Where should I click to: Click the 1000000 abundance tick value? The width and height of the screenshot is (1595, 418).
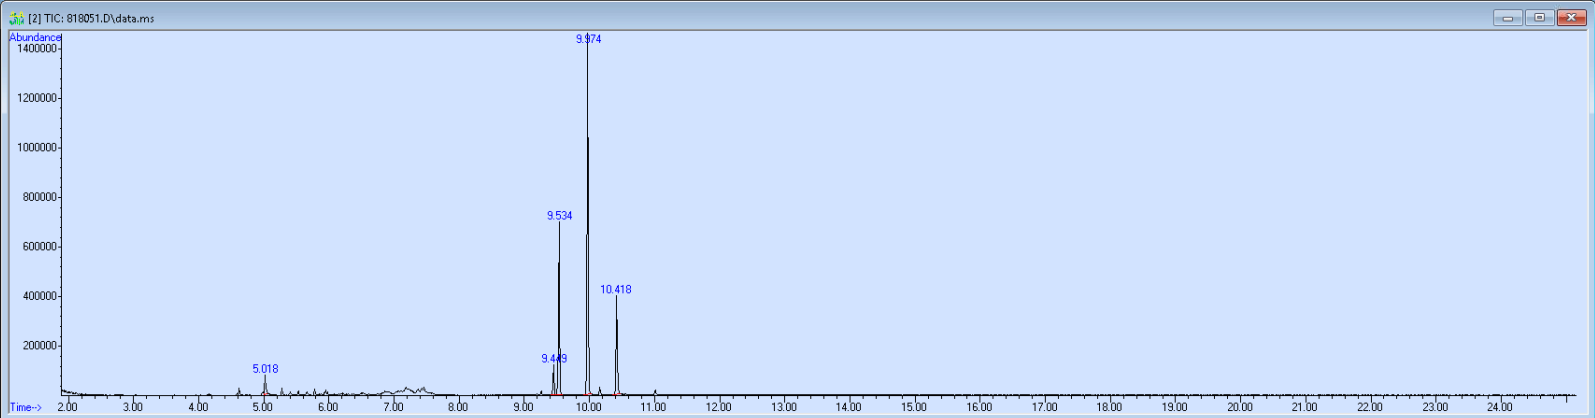pyautogui.click(x=35, y=148)
